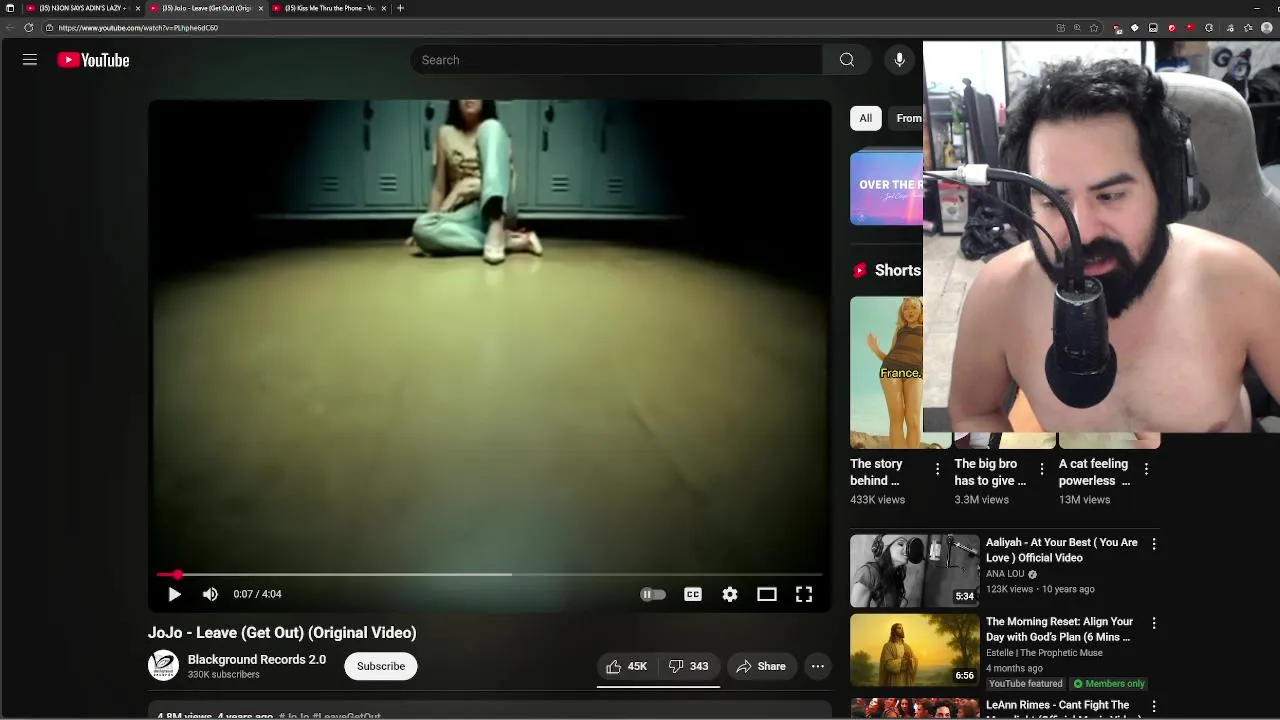
Task: Open a new browser tab
Action: [x=400, y=8]
